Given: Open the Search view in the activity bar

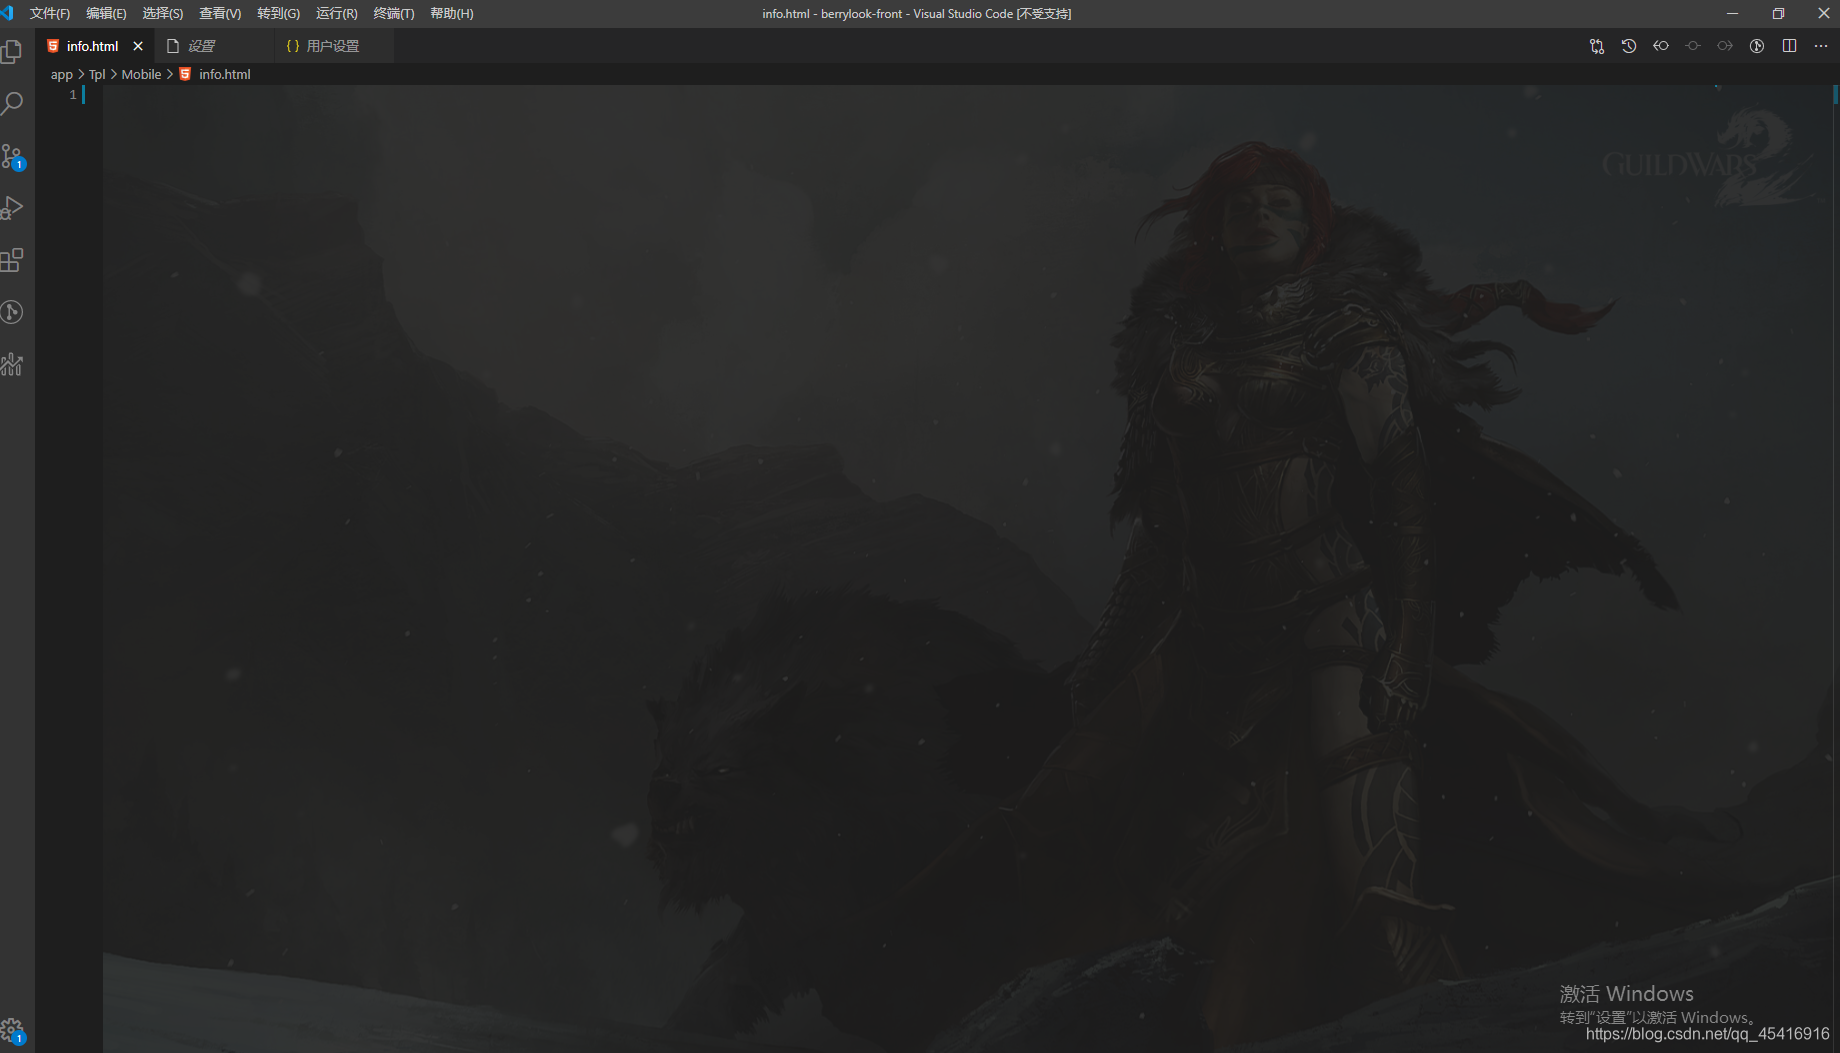Looking at the screenshot, I should click(x=12, y=103).
